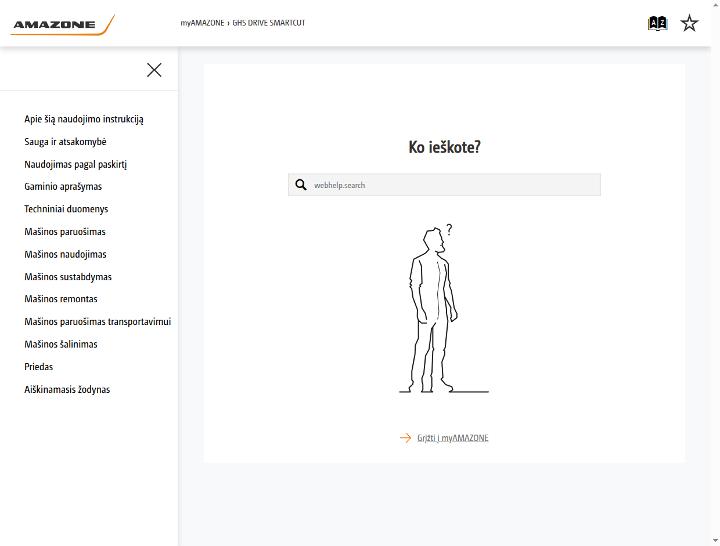Select Mašinos paruošimas transportavimui
This screenshot has width=720, height=546.
(98, 322)
